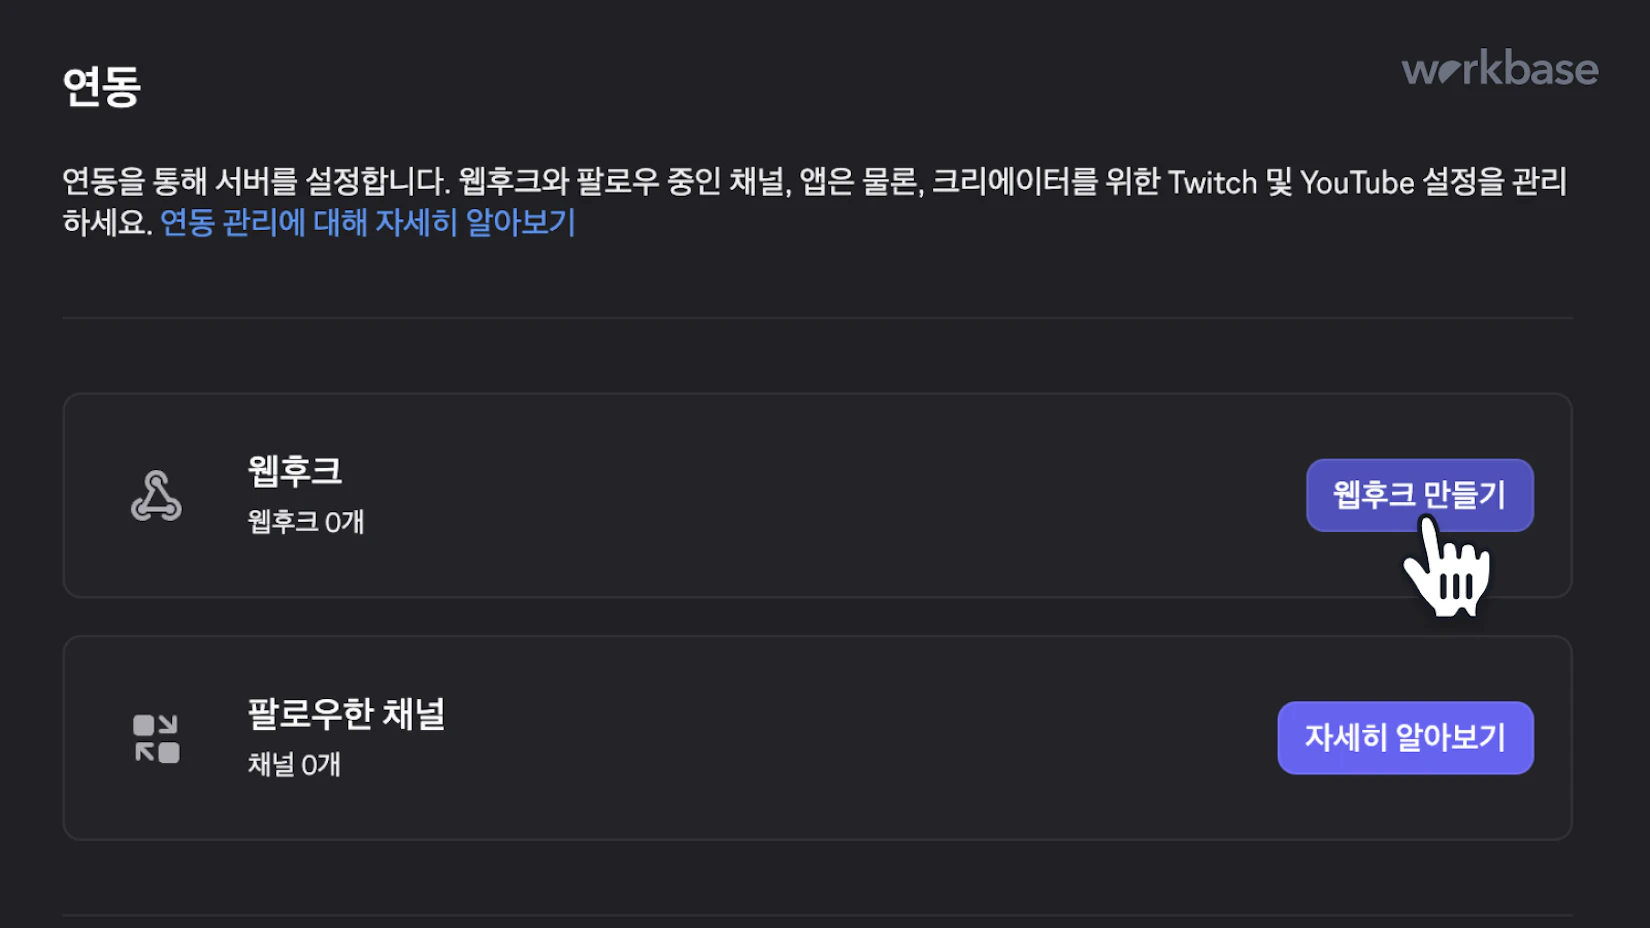Click the 연동 page heading
1650x928 pixels.
pyautogui.click(x=102, y=87)
